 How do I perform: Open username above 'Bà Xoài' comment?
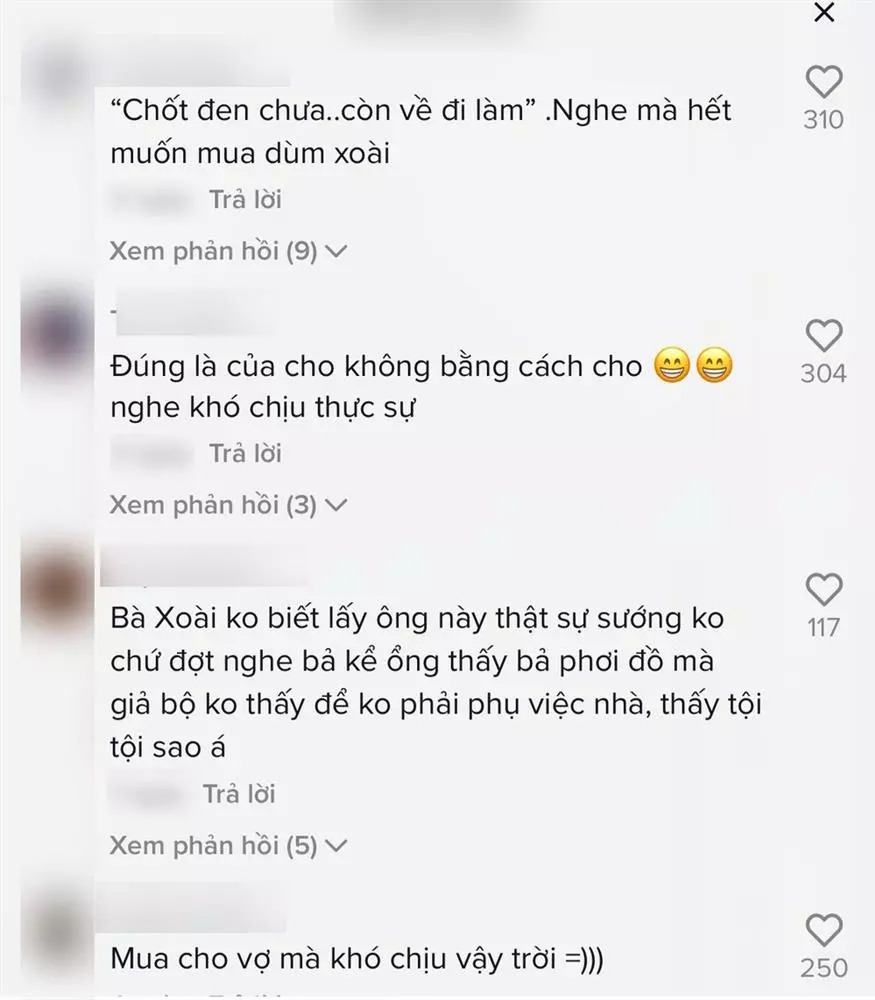coord(204,564)
